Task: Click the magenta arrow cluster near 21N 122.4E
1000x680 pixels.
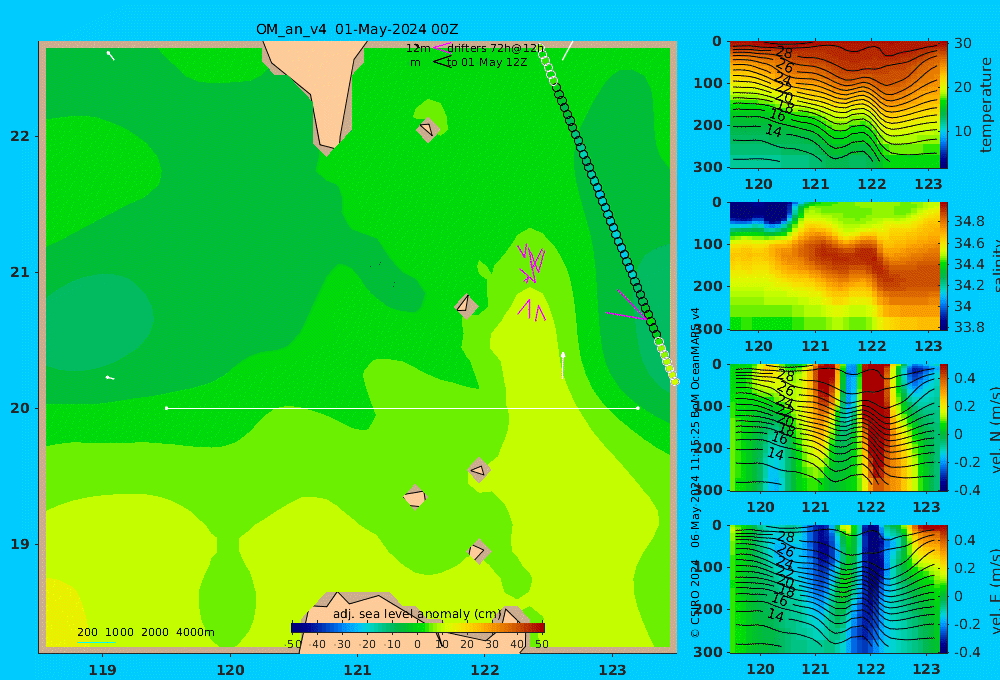Action: pyautogui.click(x=531, y=263)
